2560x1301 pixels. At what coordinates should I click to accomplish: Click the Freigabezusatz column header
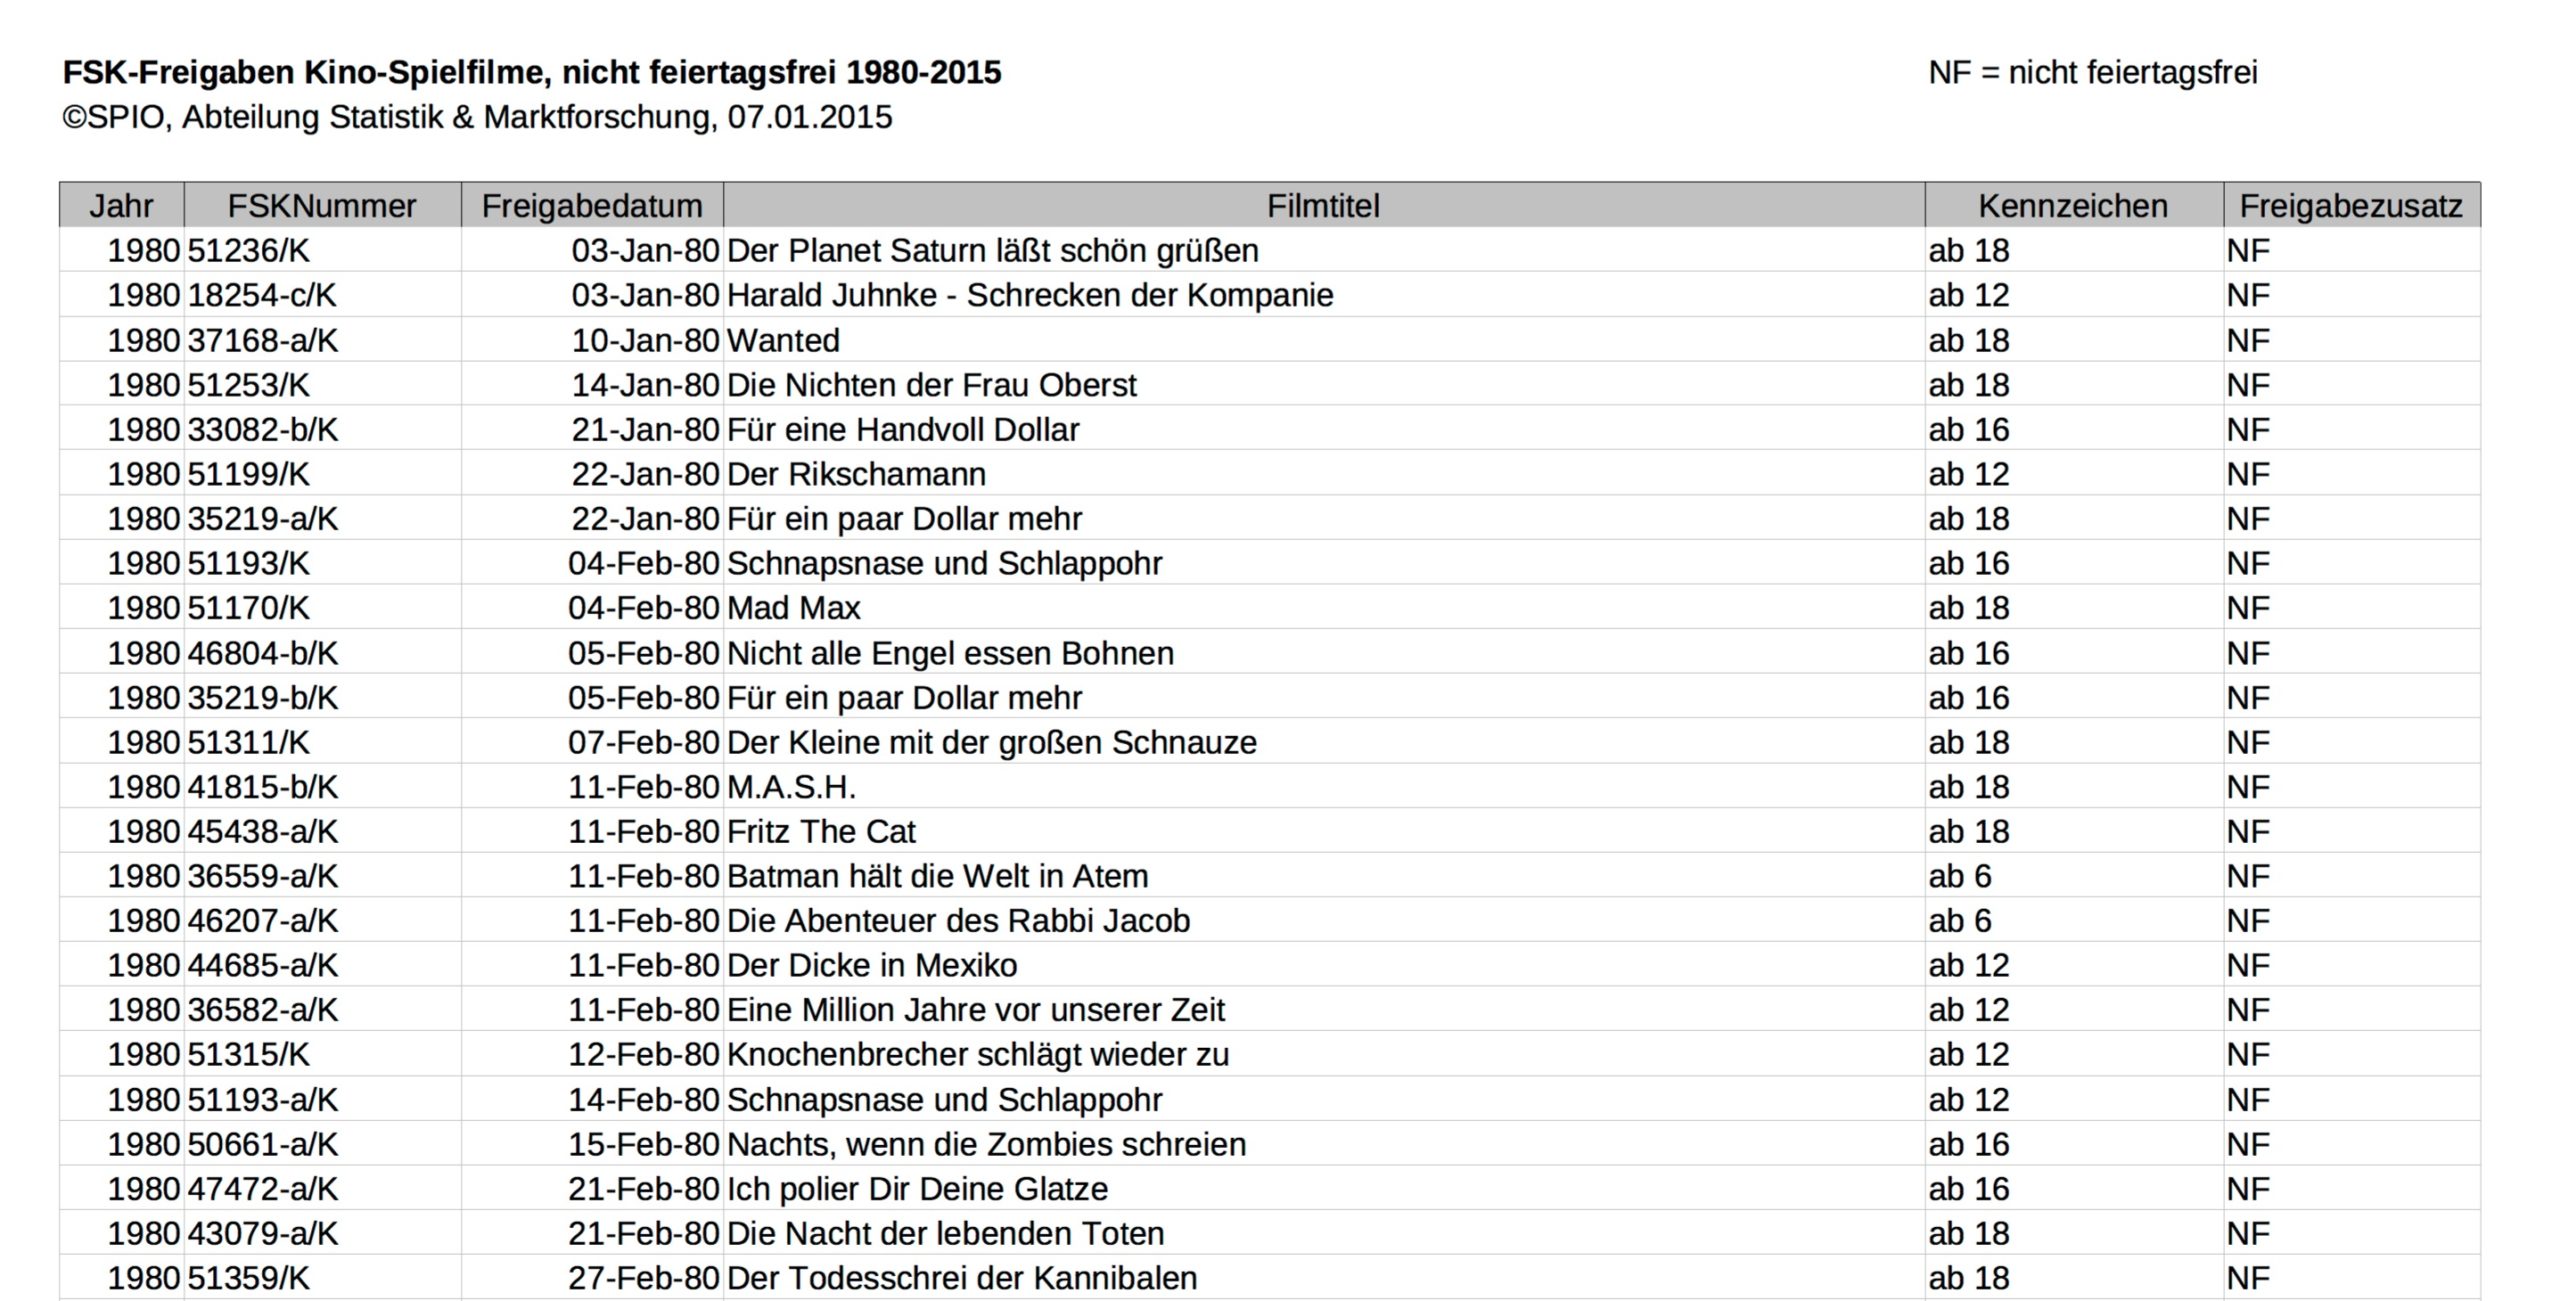pyautogui.click(x=2350, y=206)
